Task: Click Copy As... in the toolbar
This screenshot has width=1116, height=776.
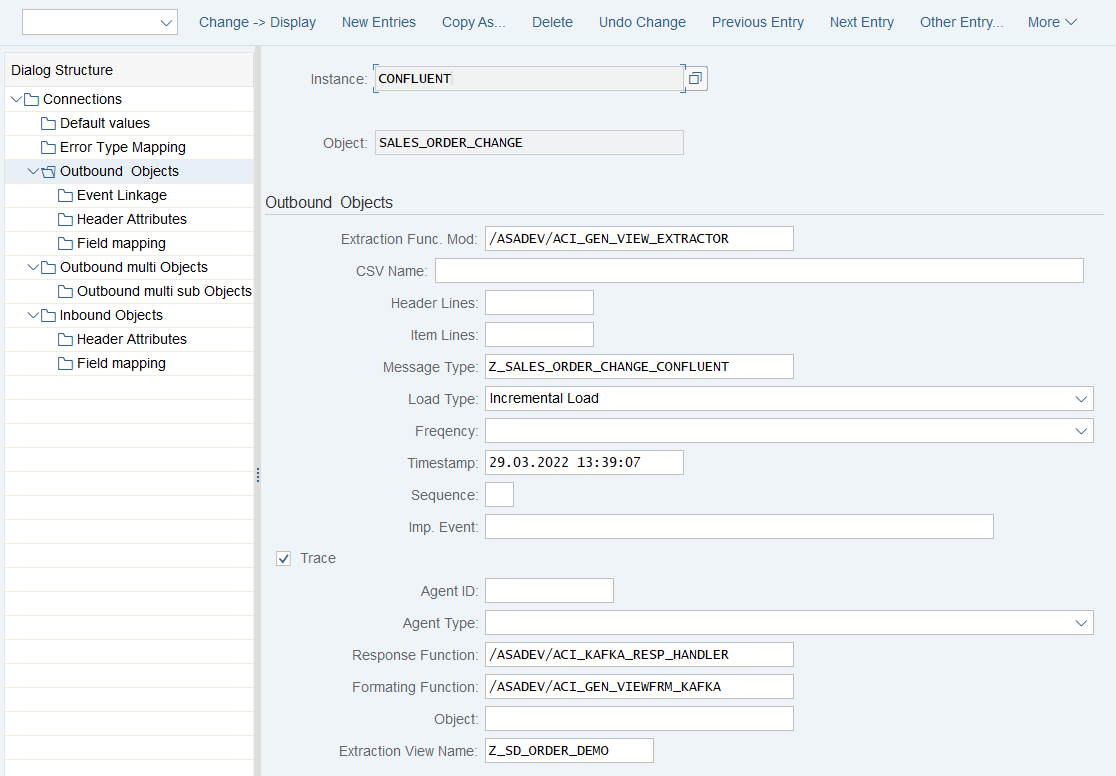Action: tap(474, 22)
